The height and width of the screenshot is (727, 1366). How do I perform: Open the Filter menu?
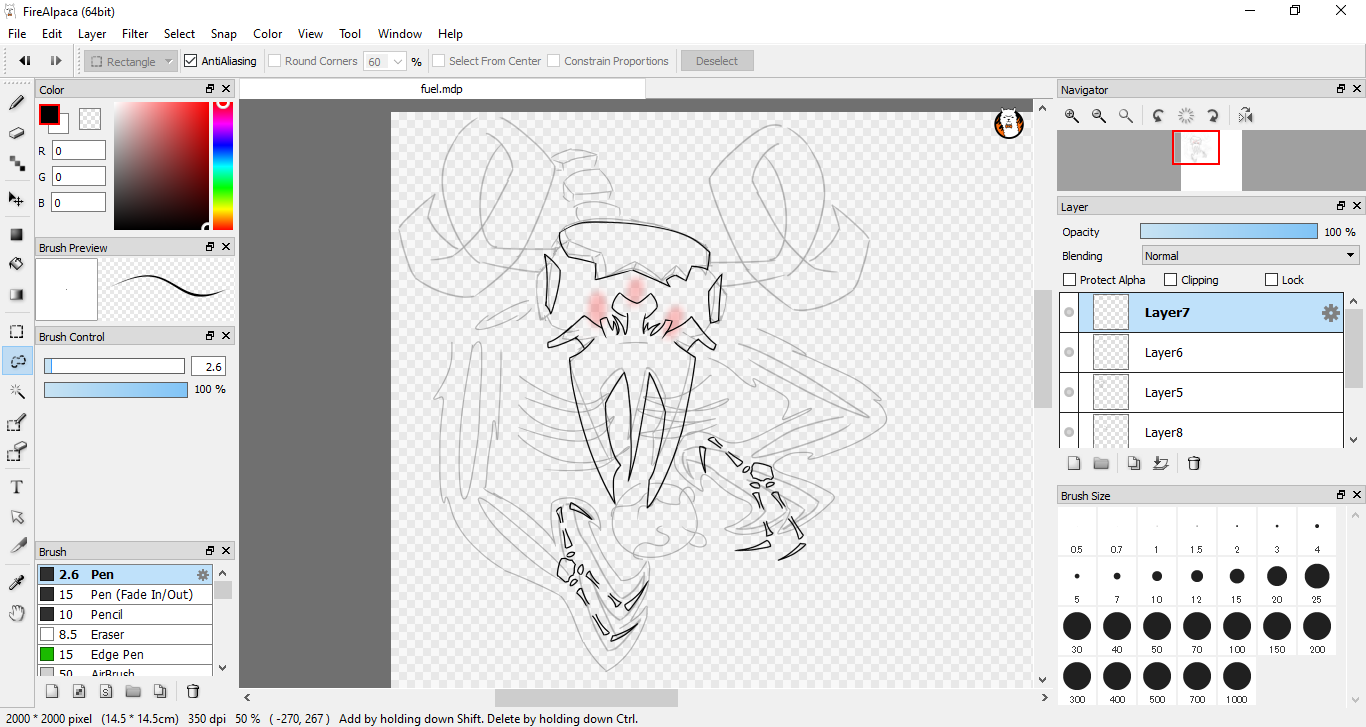[x=135, y=34]
